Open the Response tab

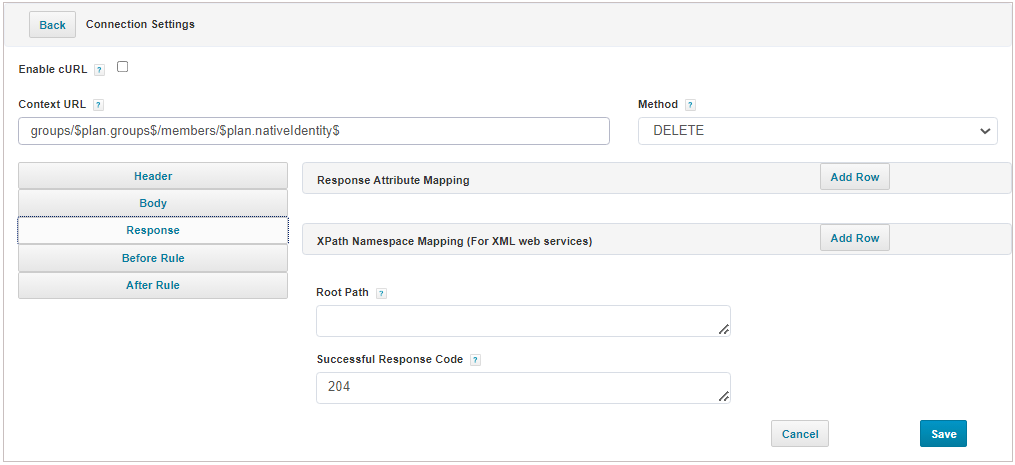pyautogui.click(x=153, y=231)
